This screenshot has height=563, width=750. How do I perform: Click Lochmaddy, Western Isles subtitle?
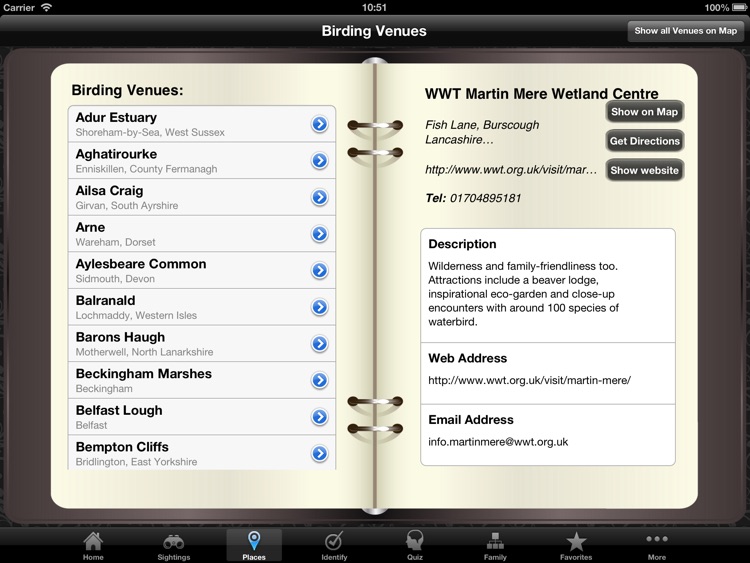(136, 315)
